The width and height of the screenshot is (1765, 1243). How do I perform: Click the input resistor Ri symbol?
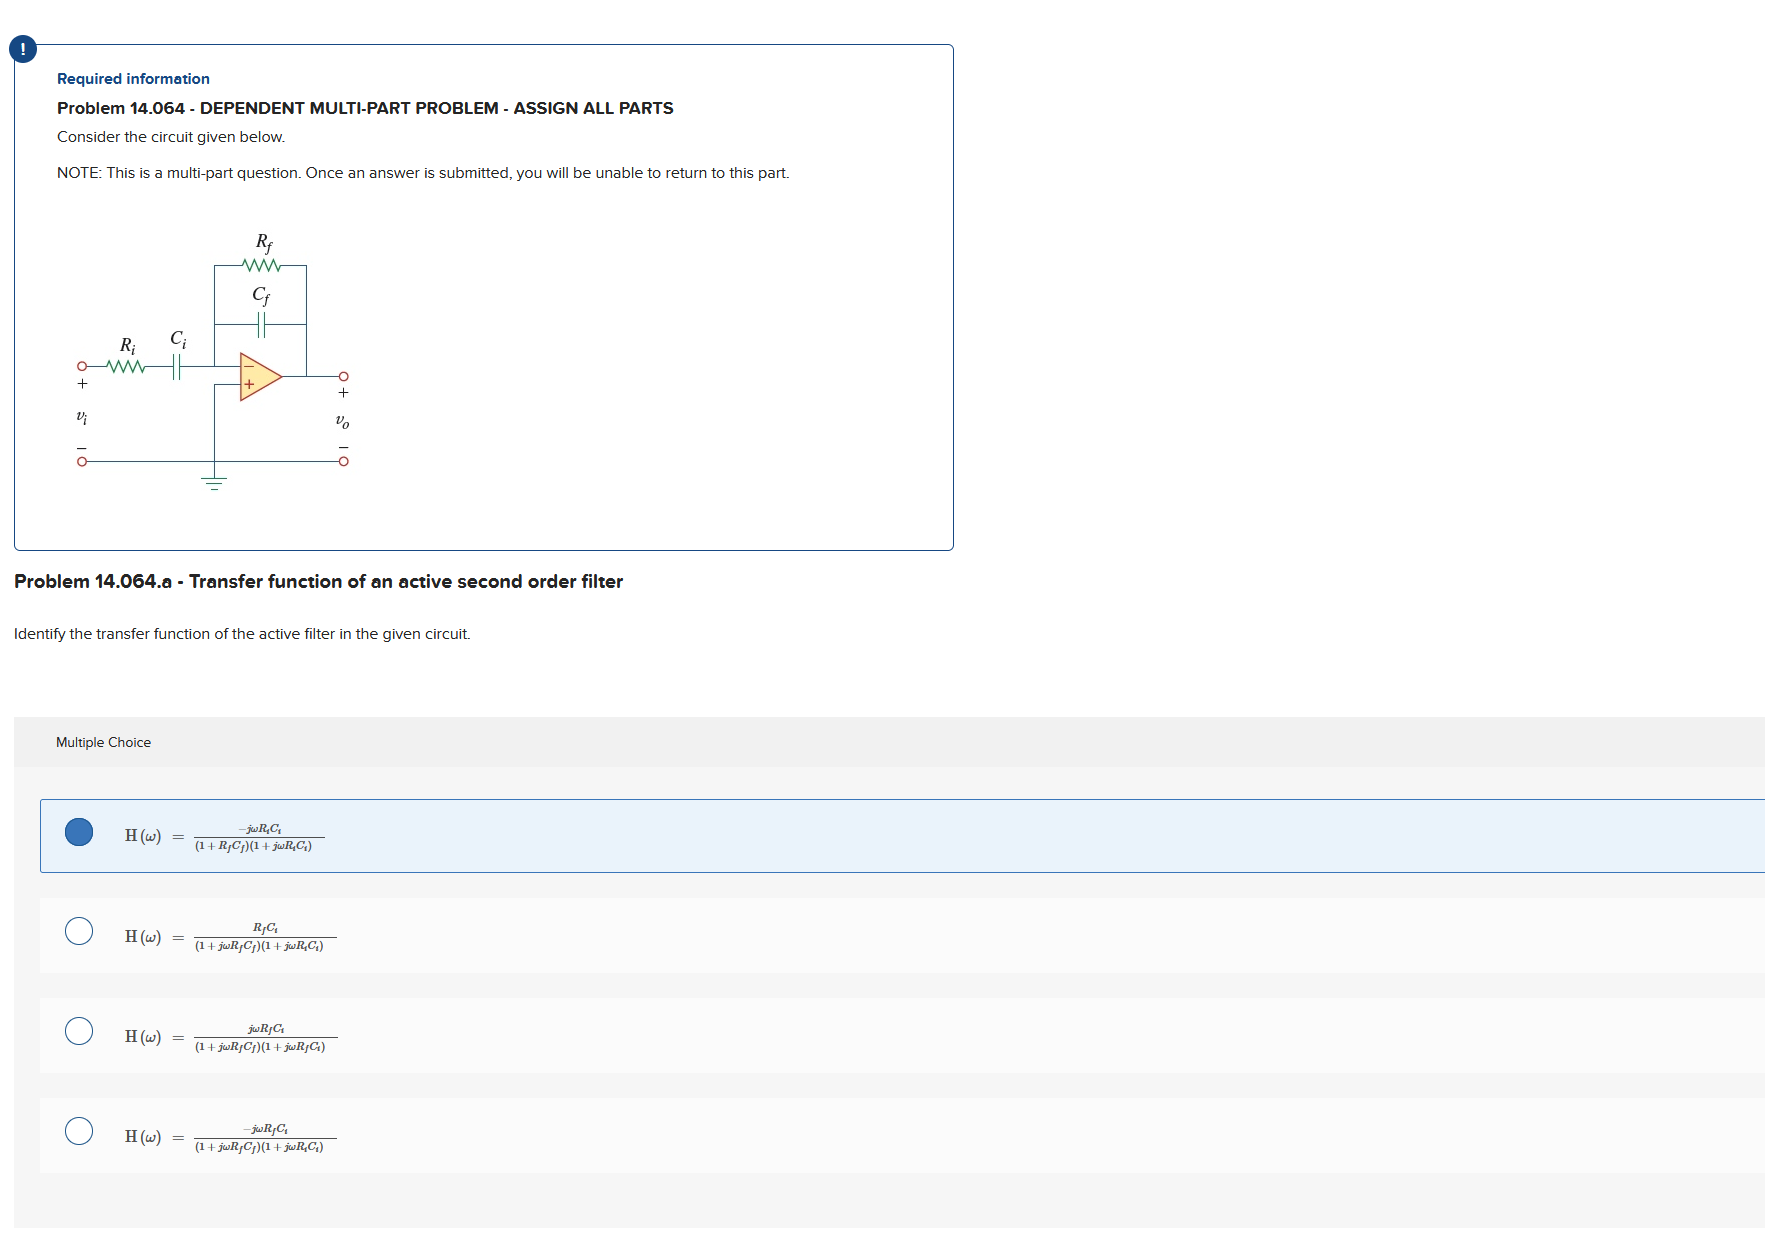tap(127, 368)
